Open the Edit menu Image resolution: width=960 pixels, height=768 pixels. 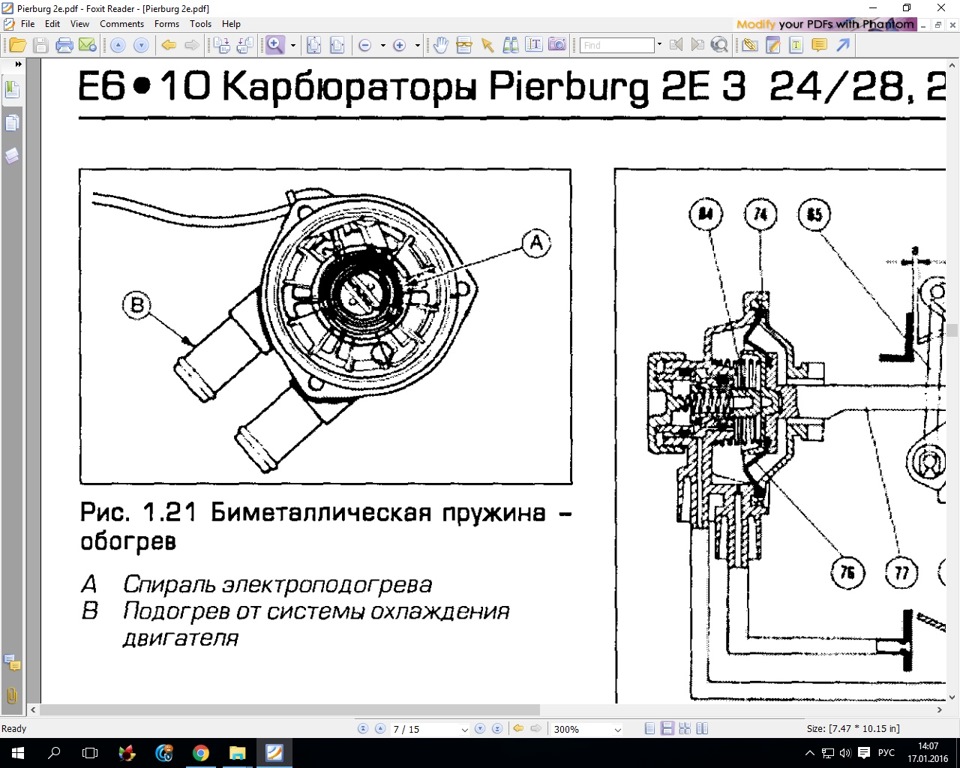click(53, 24)
